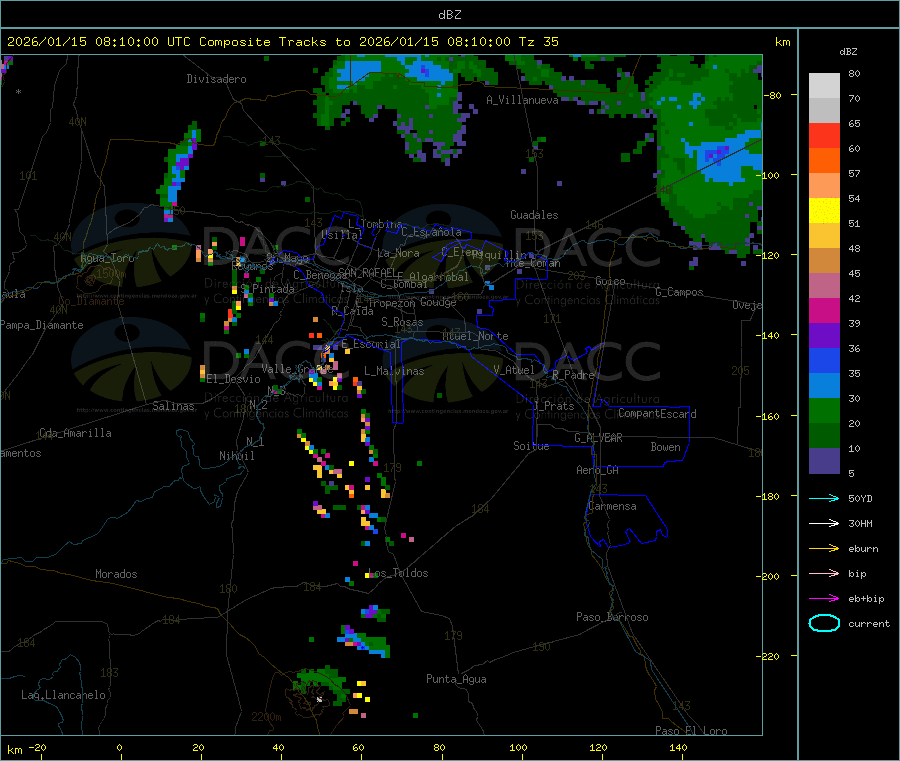Viewport: 900px width, 761px height.
Task: Select the light blue 35–30 dBZ swatch
Action: click(x=824, y=386)
